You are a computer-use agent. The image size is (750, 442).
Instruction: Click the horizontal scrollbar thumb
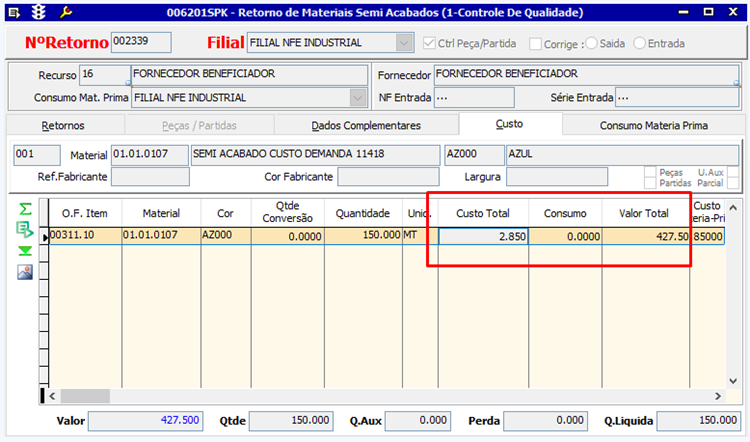click(x=85, y=396)
